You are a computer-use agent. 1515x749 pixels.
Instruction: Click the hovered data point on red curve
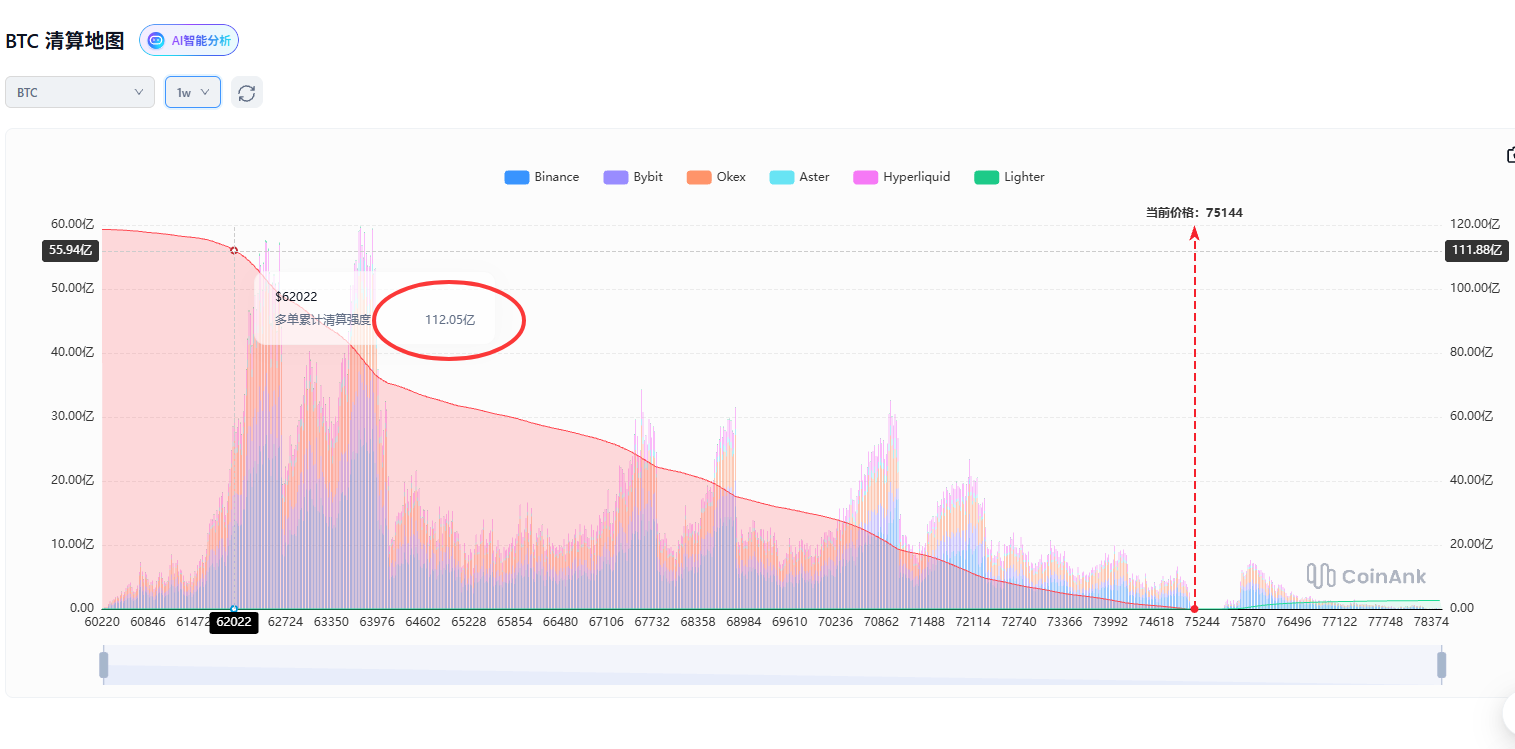pyautogui.click(x=234, y=250)
